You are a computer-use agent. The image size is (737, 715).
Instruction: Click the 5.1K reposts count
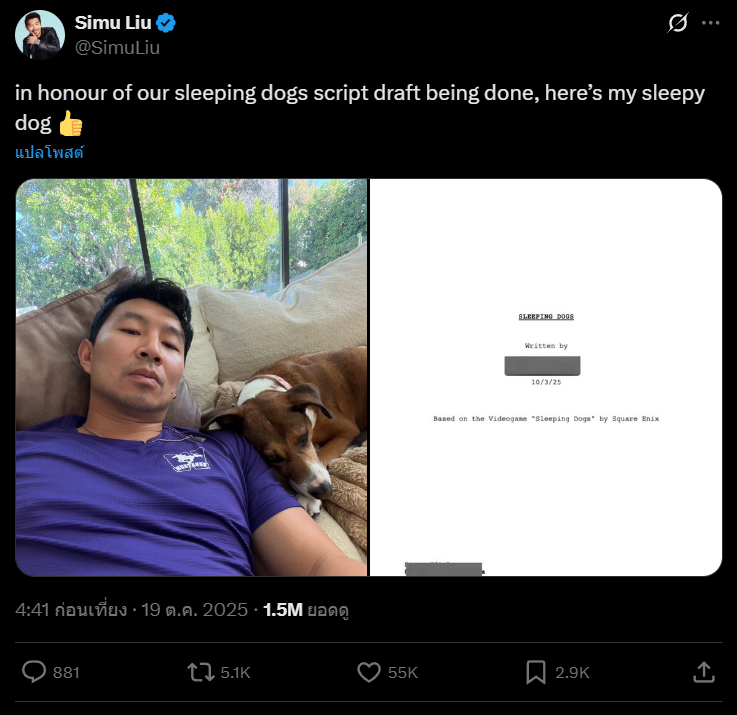235,672
